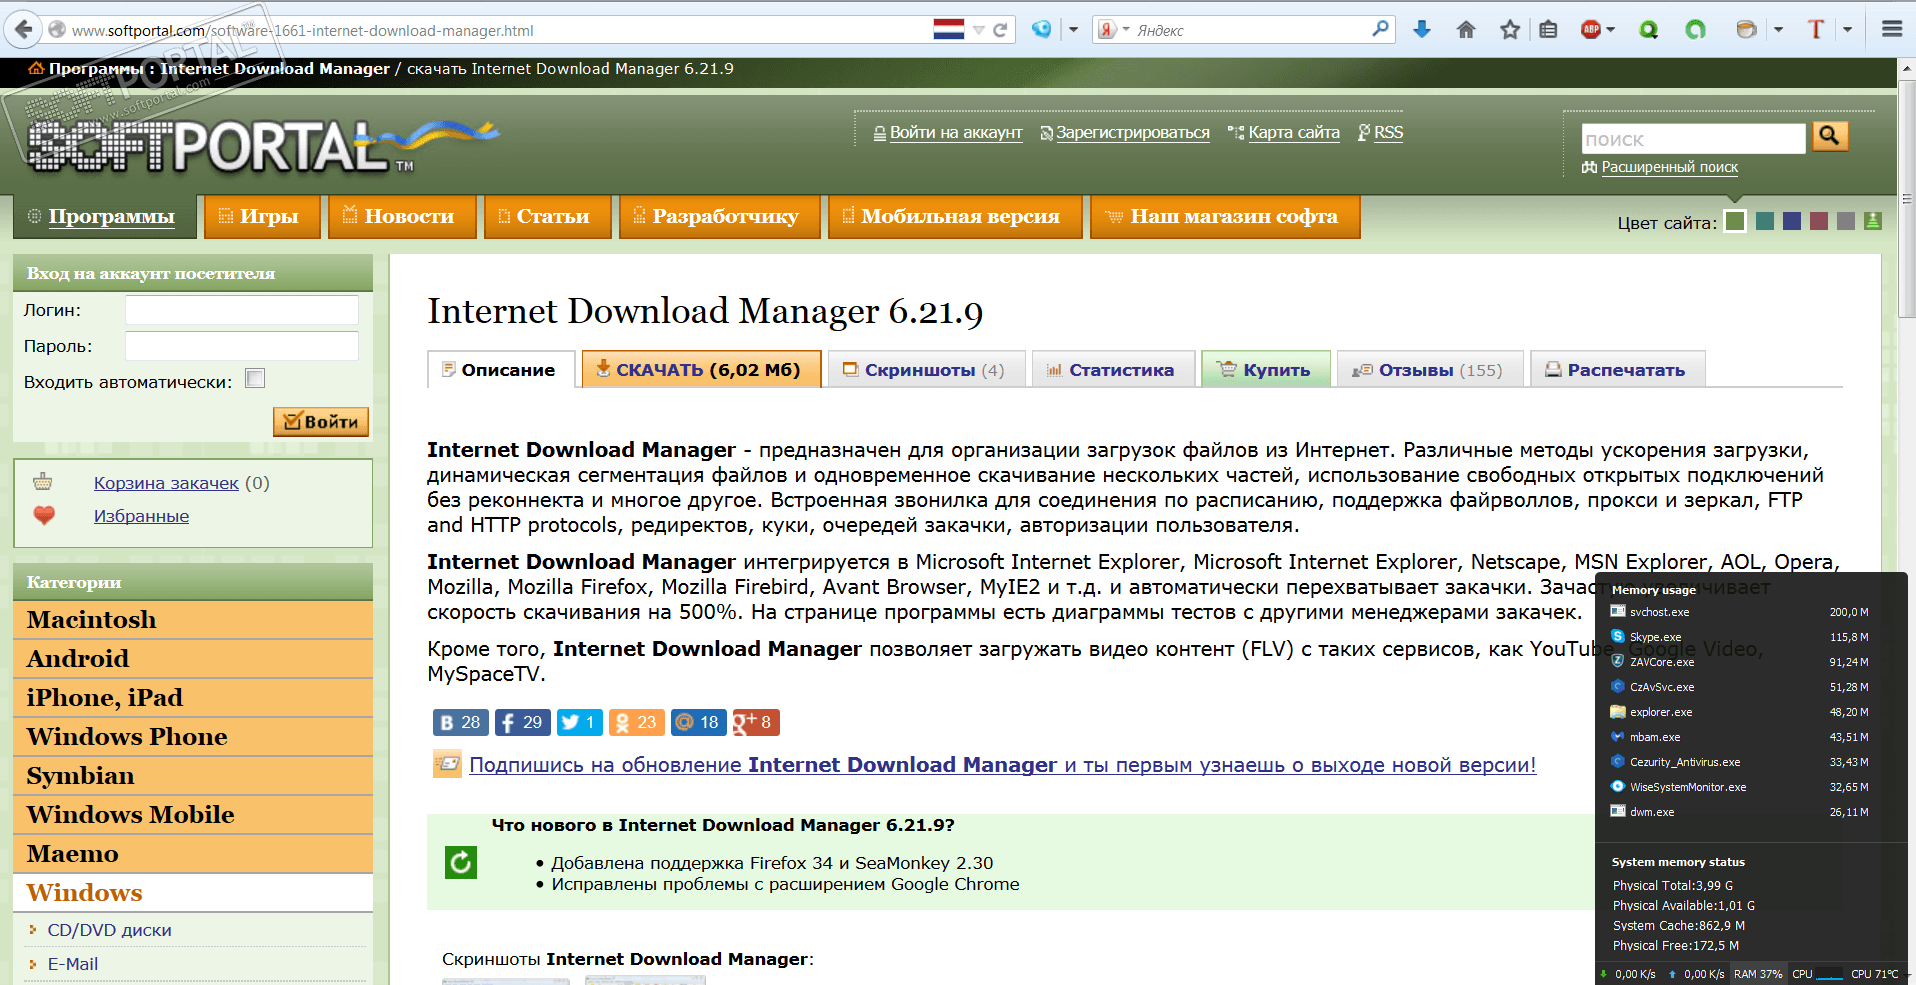
Task: Click the Пароль input field
Action: coord(242,346)
